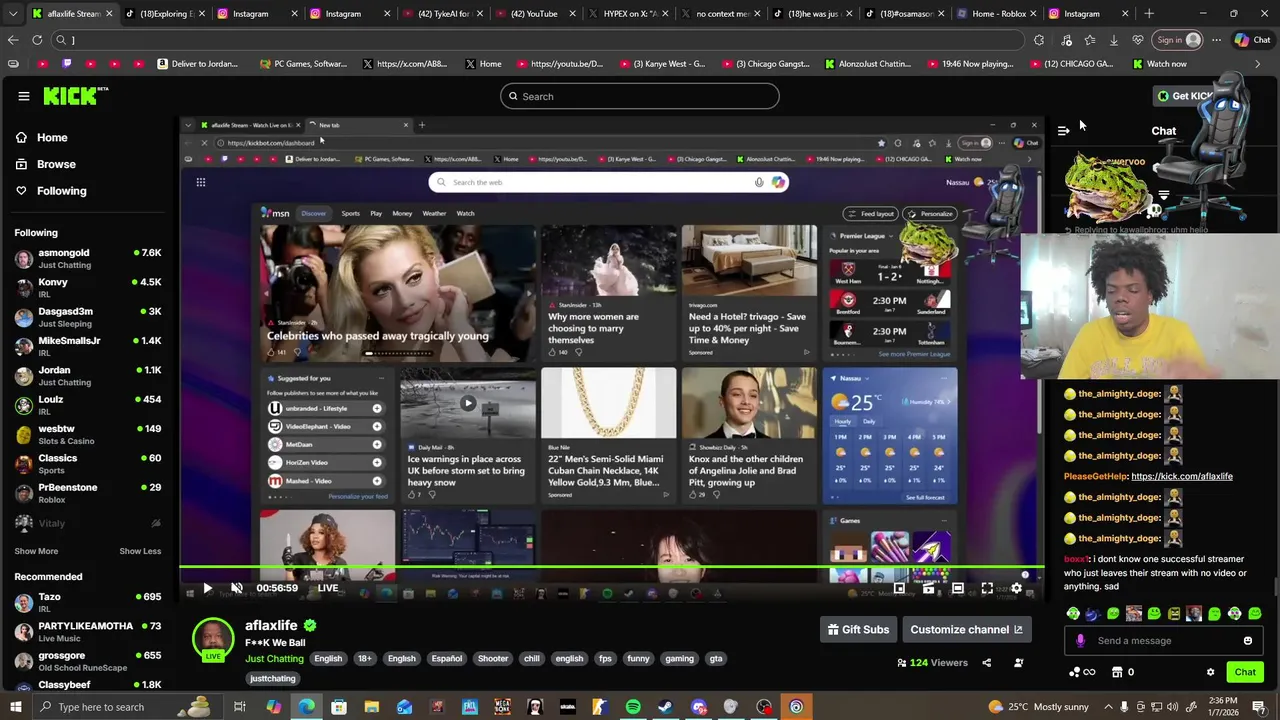Open MikeSmallsJr's channel from Following
Viewport: 1280px width, 720px height.
coord(88,346)
